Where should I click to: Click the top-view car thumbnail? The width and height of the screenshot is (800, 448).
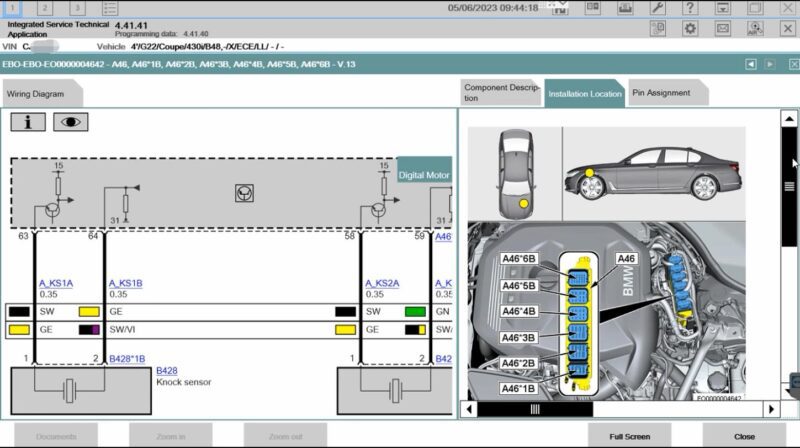[x=516, y=174]
